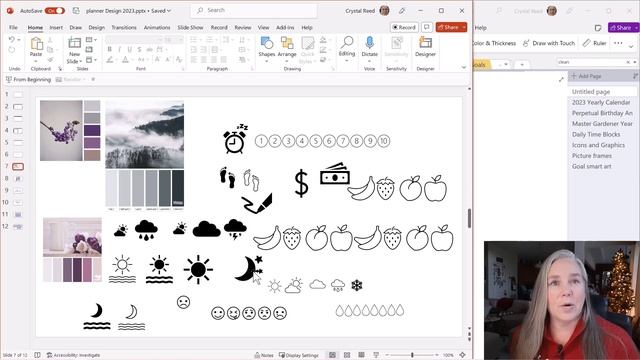Screen dimensions: 640x360
Task: Start the Slide Show from status bar icon
Action: [376, 355]
